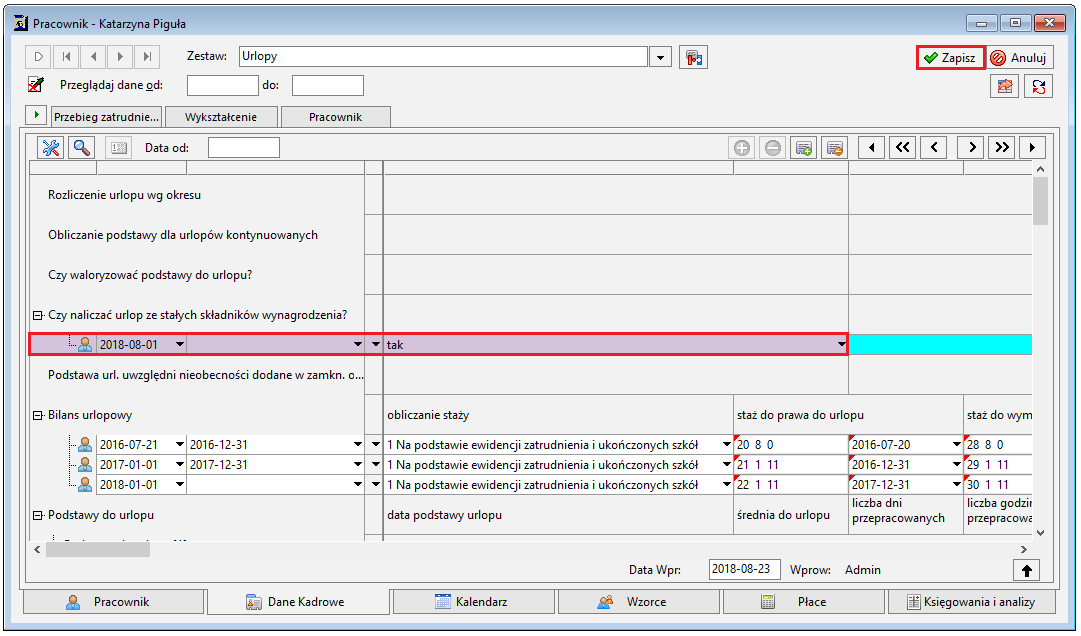Click the person icon in the 2018-08-01 row
The height and width of the screenshot is (636, 1081).
click(x=85, y=344)
